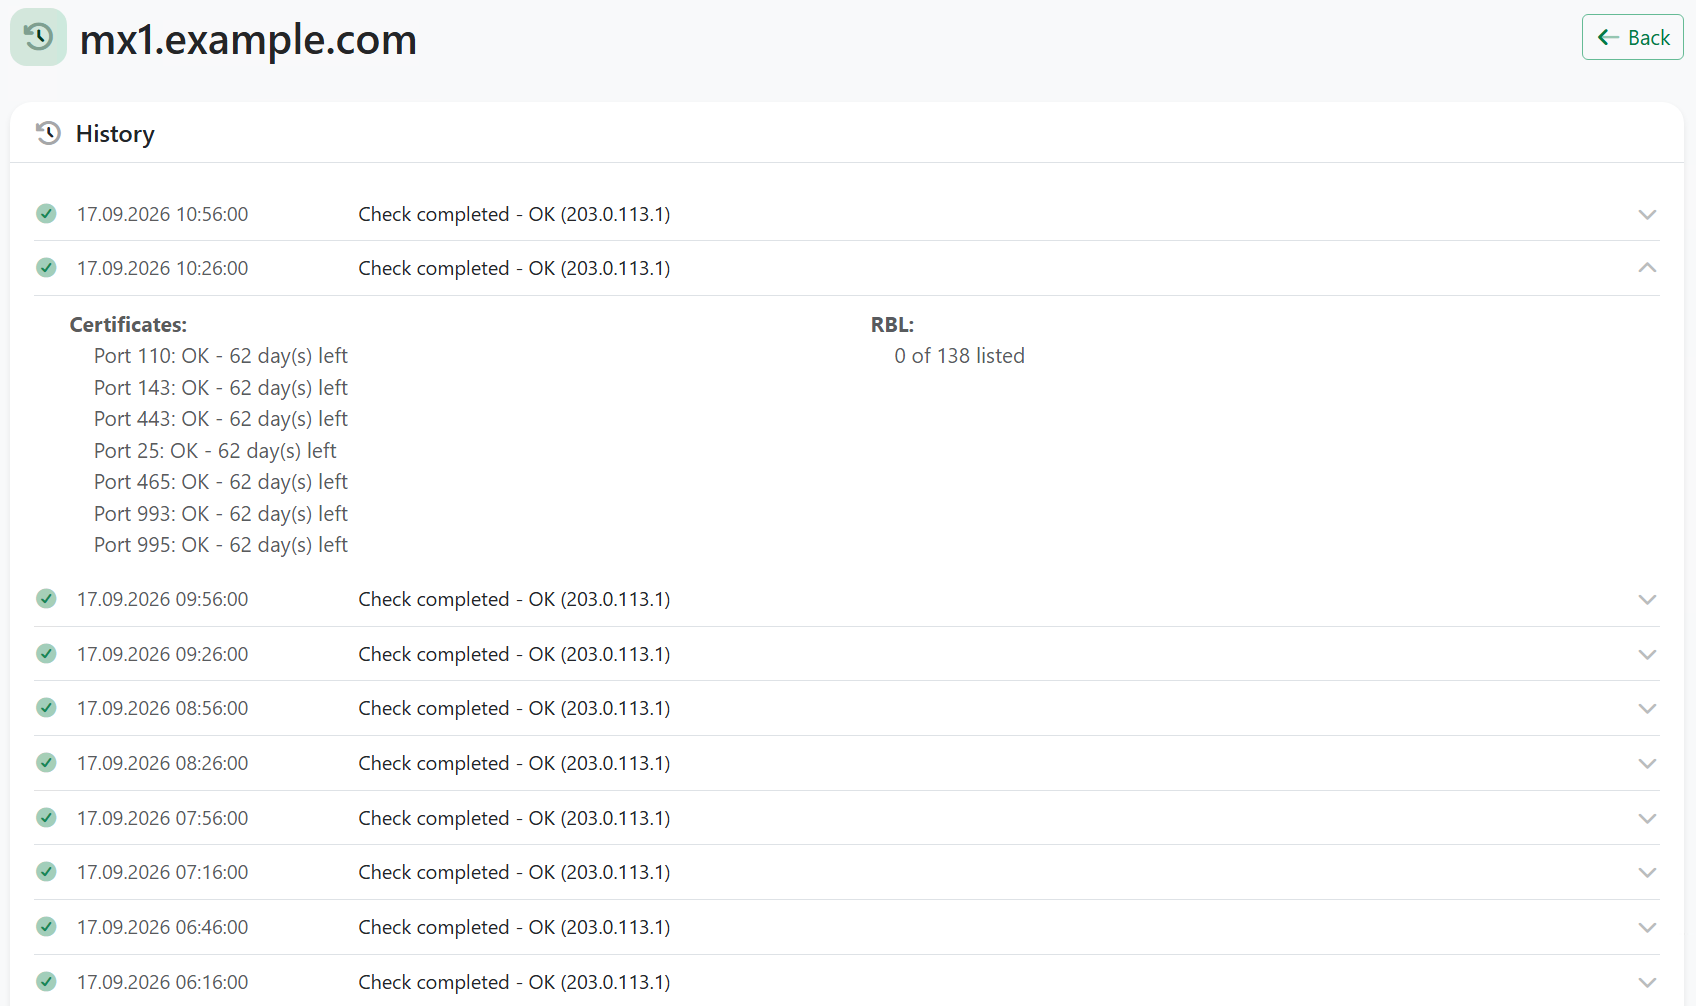Expand the 06:16:00 check details chevron
The width and height of the screenshot is (1696, 1006).
(x=1647, y=982)
